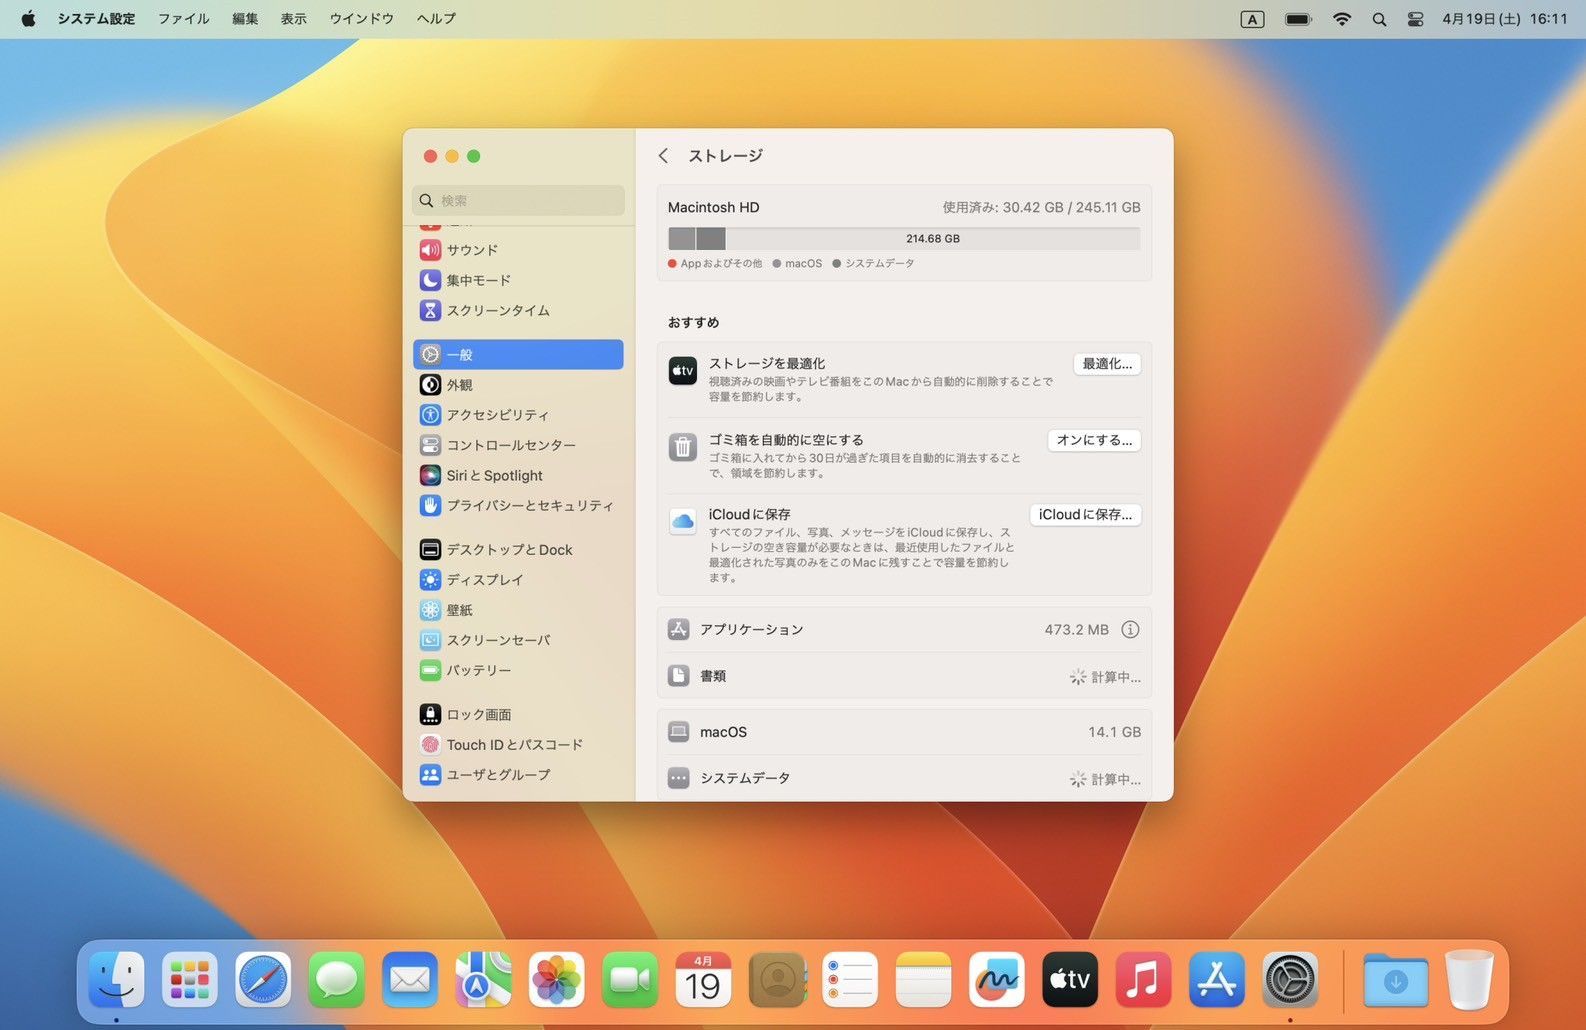Screen dimensions: 1586x1030
Task: Open Calendar showing 19 in Dock
Action: [703, 979]
